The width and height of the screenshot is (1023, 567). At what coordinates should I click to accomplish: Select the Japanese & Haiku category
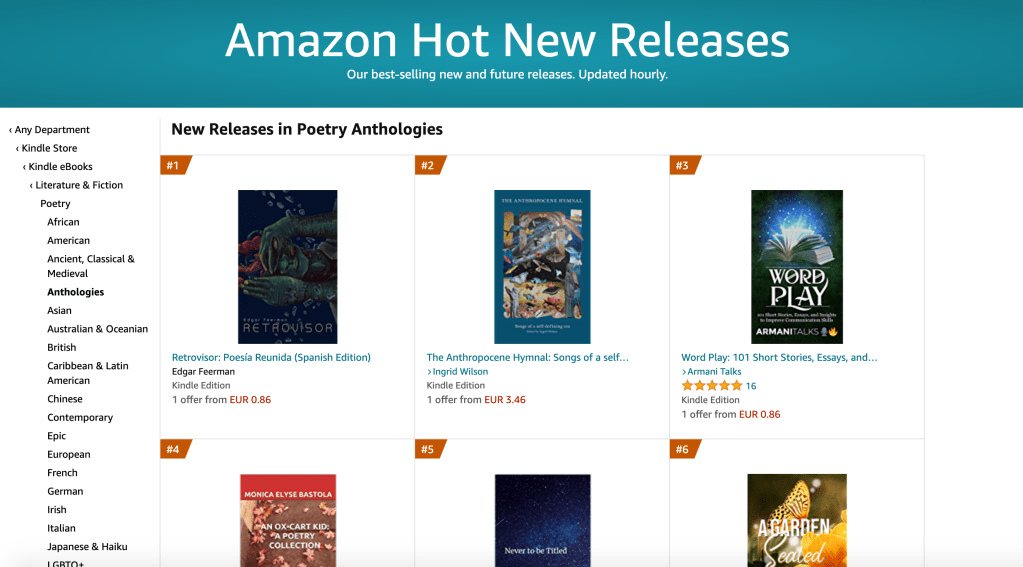[87, 547]
